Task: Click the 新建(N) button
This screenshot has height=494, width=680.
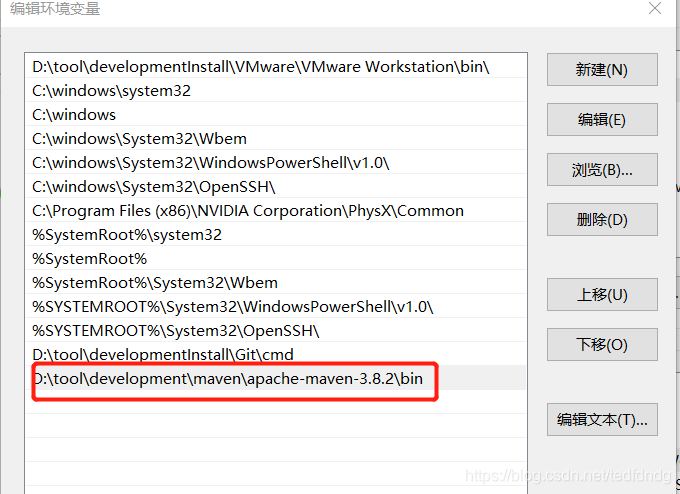Action: [602, 69]
